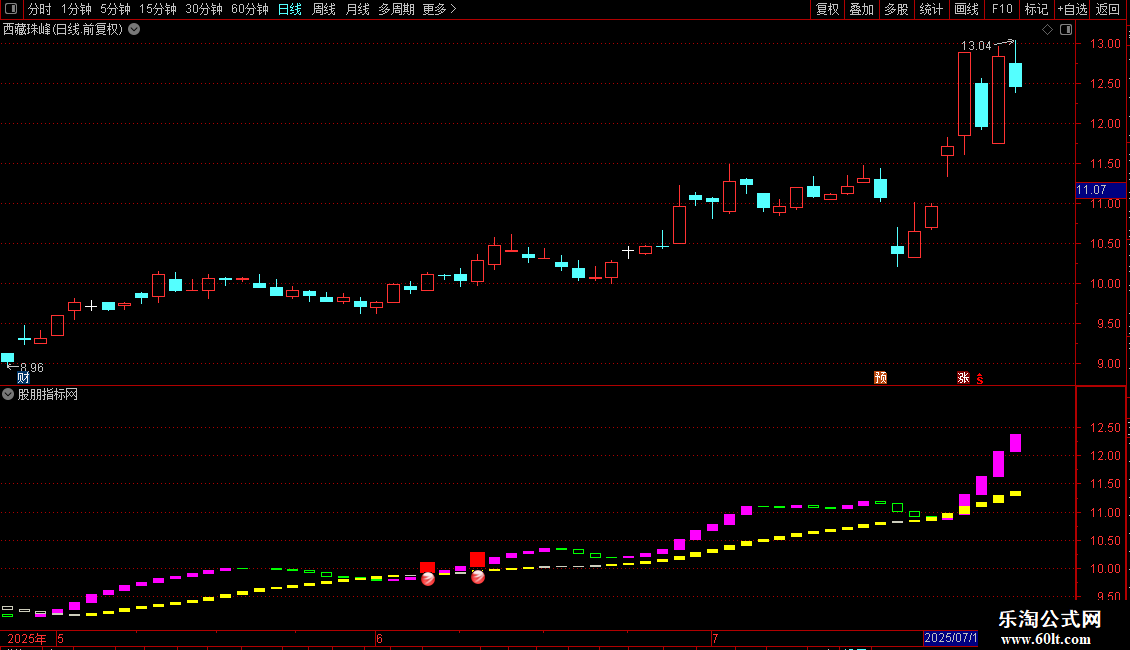The width and height of the screenshot is (1130, 650).
Task: Select the 15分钟 period
Action: [x=157, y=9]
